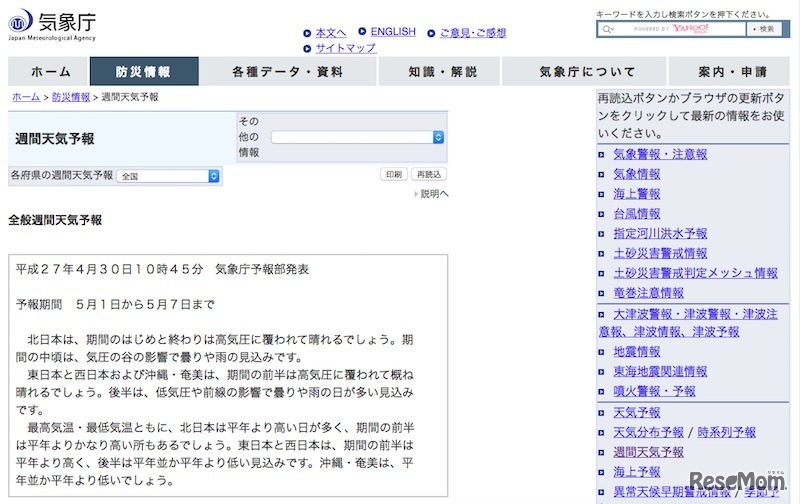Click the square bullet next to 噴火警報・予報
This screenshot has height=504, width=800.
point(602,392)
